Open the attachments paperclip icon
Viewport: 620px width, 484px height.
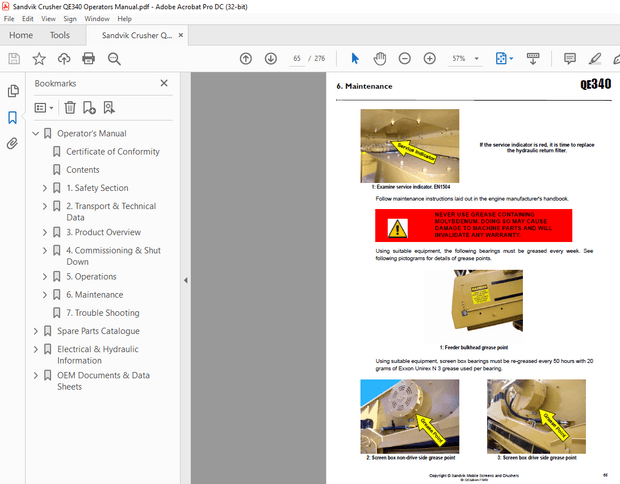(13, 143)
